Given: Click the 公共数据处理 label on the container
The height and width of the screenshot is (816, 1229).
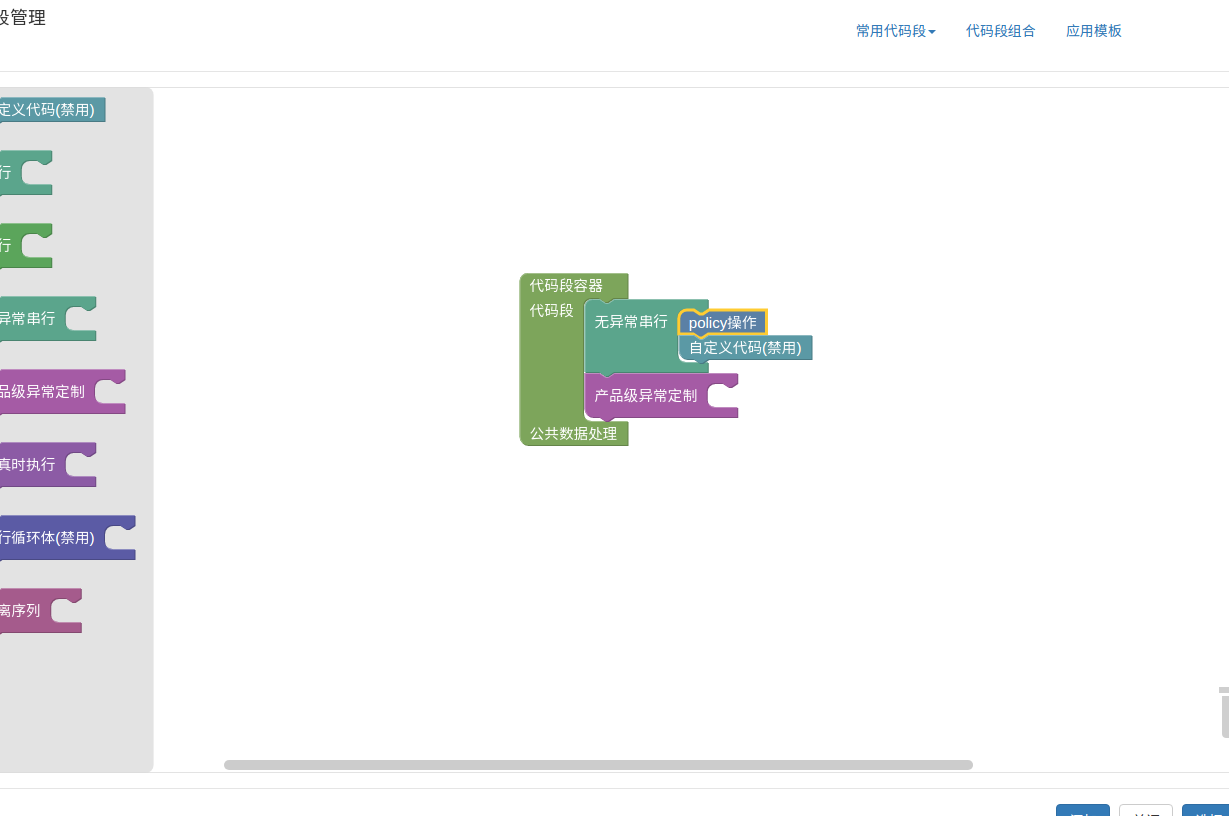Looking at the screenshot, I should 573,434.
